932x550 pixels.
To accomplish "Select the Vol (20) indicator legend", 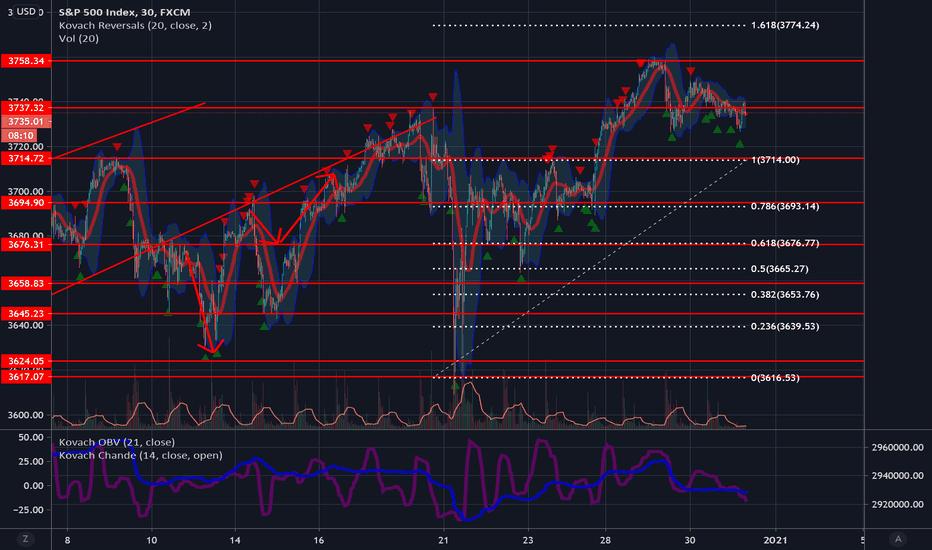I will (x=78, y=39).
